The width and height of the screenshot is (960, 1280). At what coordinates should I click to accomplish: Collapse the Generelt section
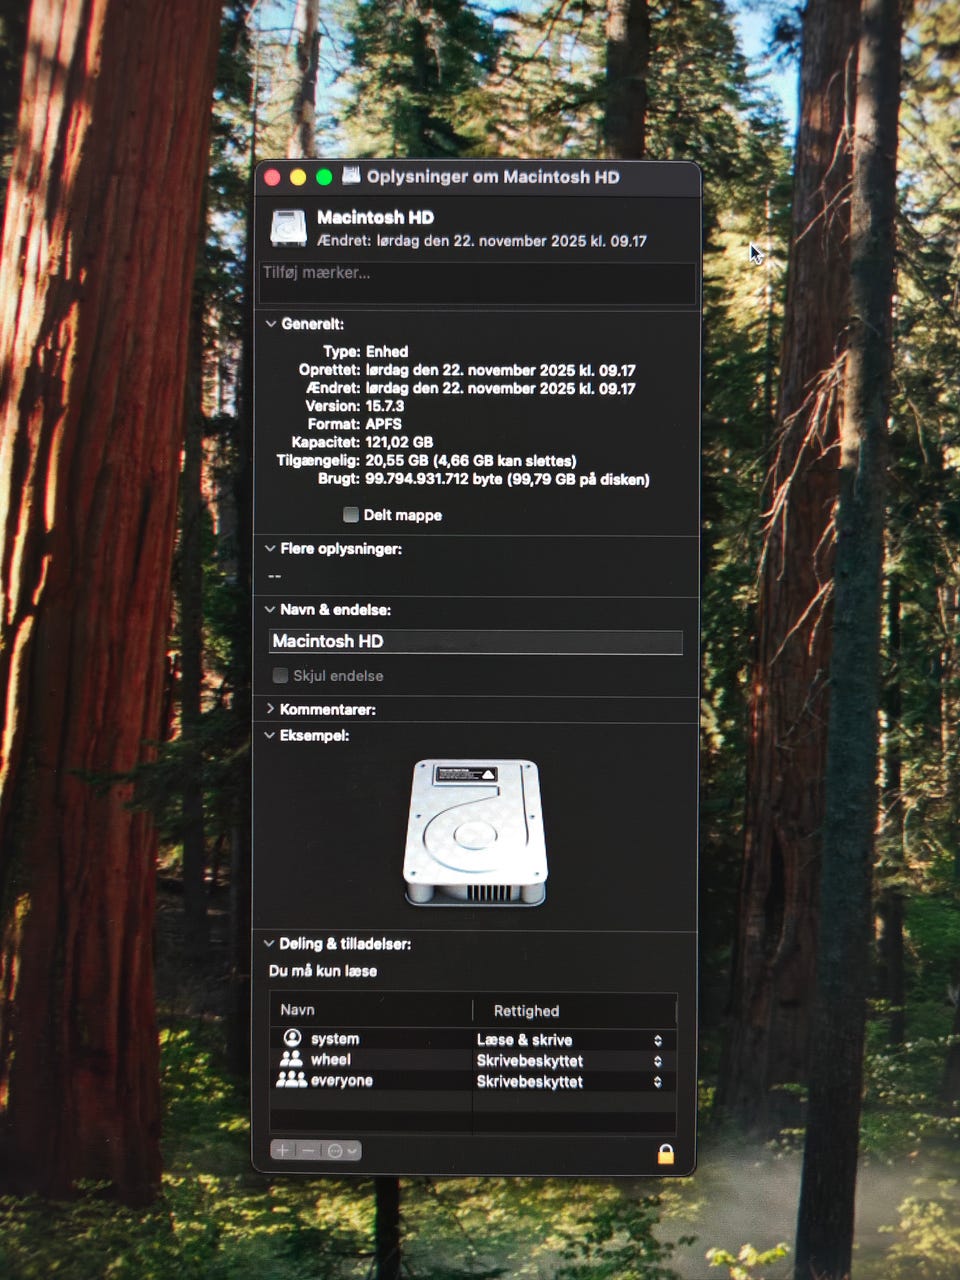pos(270,324)
